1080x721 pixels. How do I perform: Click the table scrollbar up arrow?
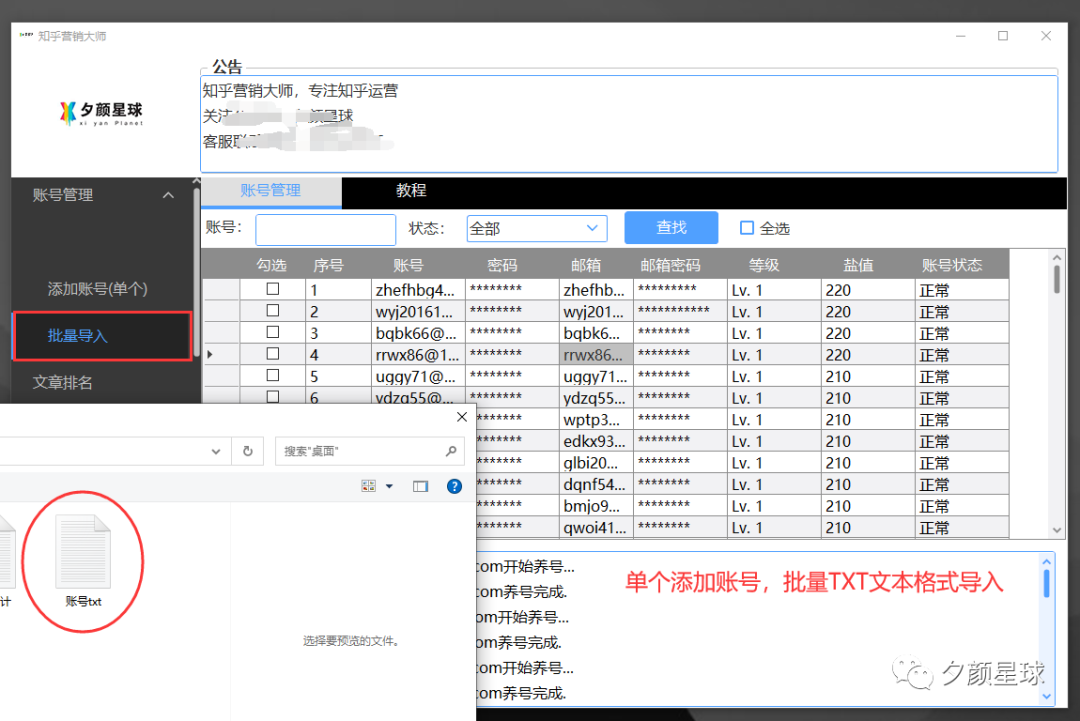pos(1057,258)
